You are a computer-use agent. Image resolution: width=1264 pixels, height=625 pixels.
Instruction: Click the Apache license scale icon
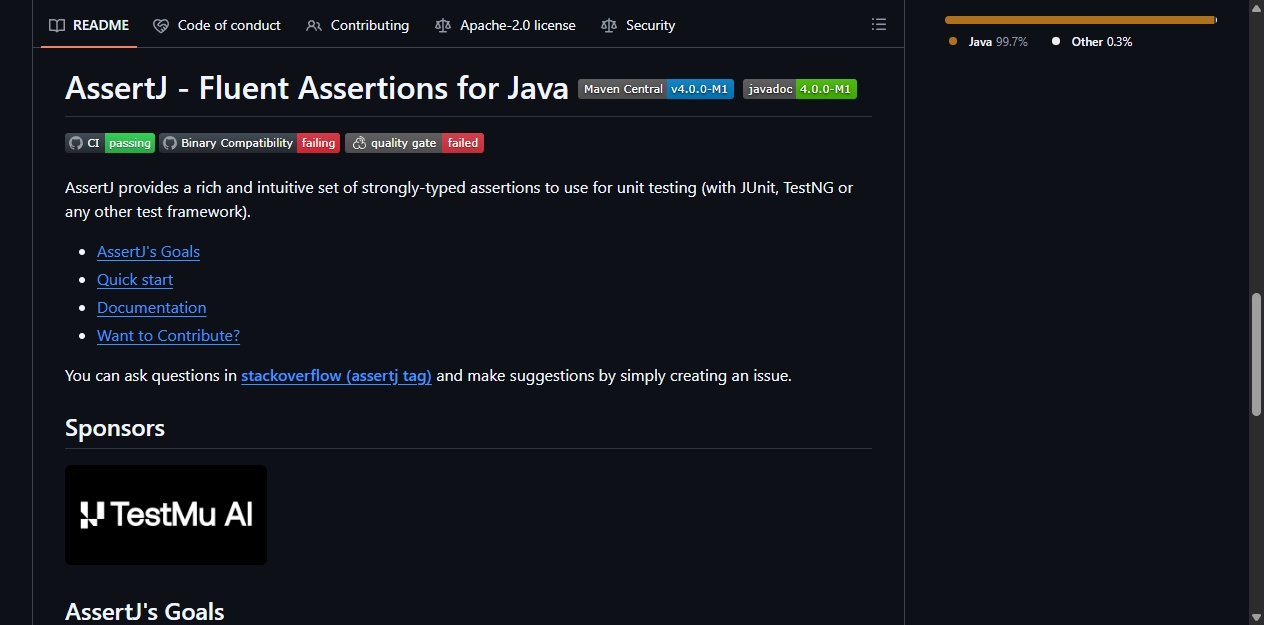click(x=443, y=25)
